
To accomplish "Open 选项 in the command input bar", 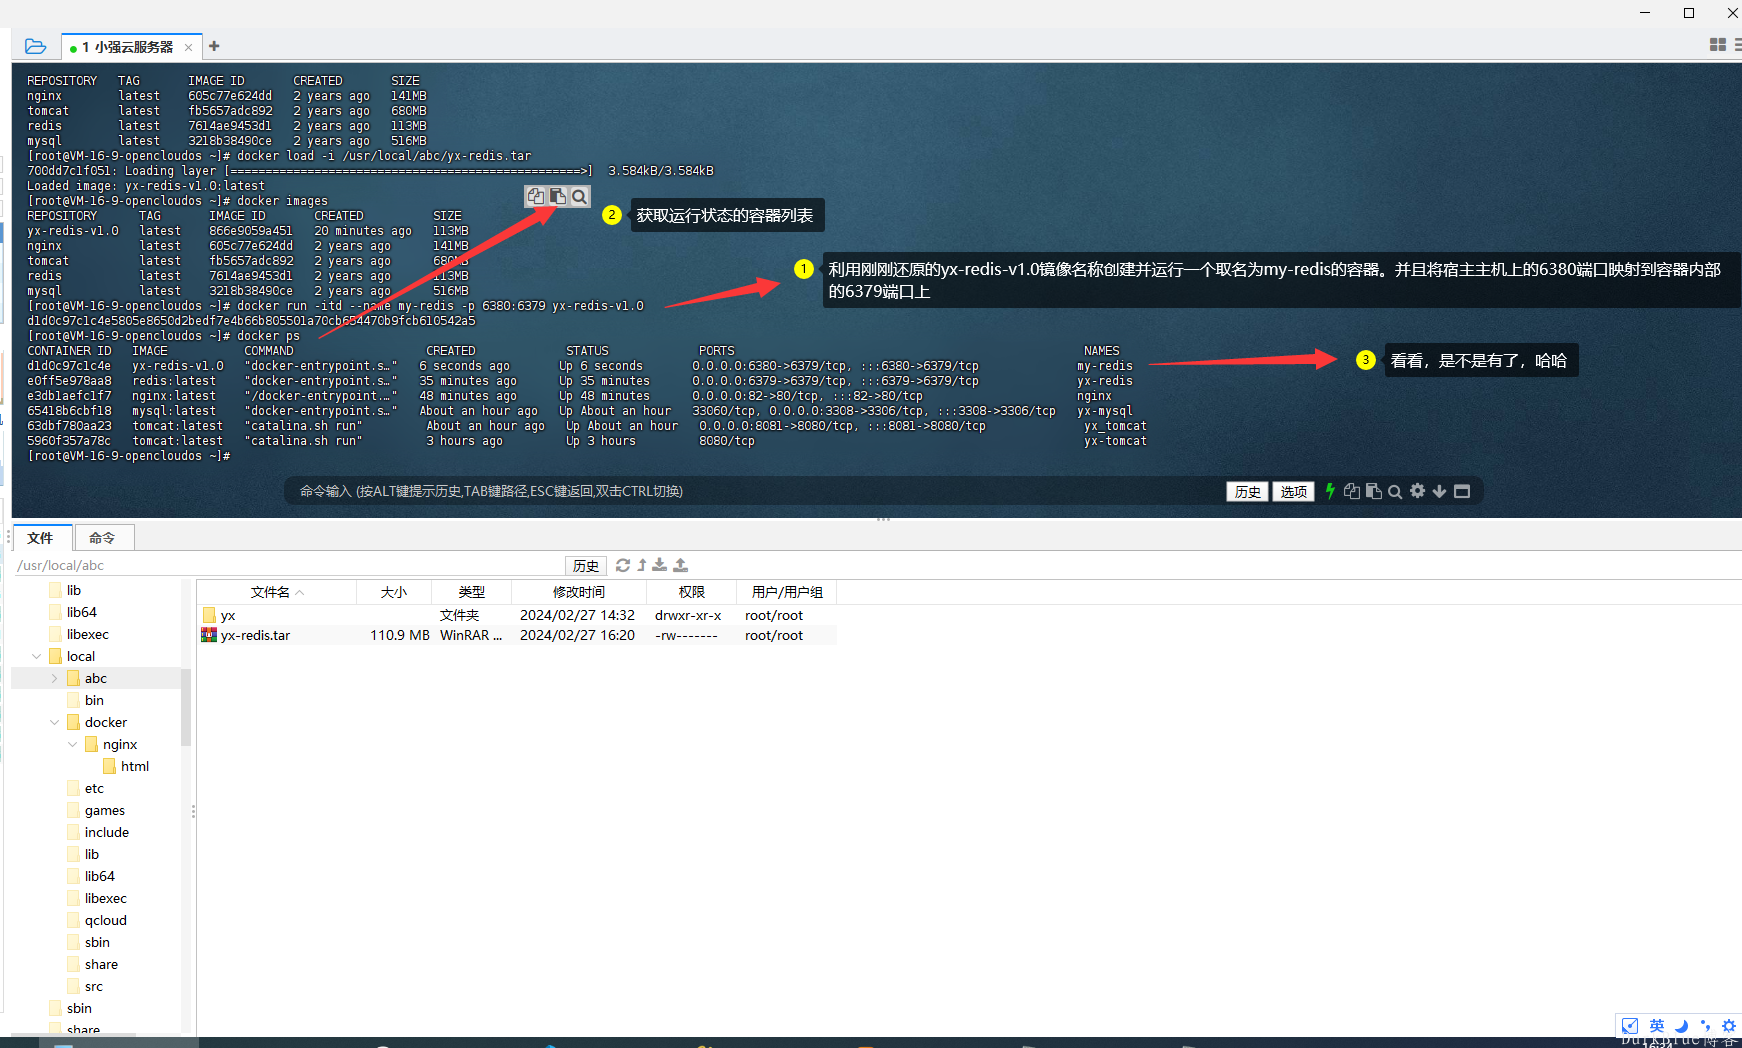I will (x=1293, y=491).
